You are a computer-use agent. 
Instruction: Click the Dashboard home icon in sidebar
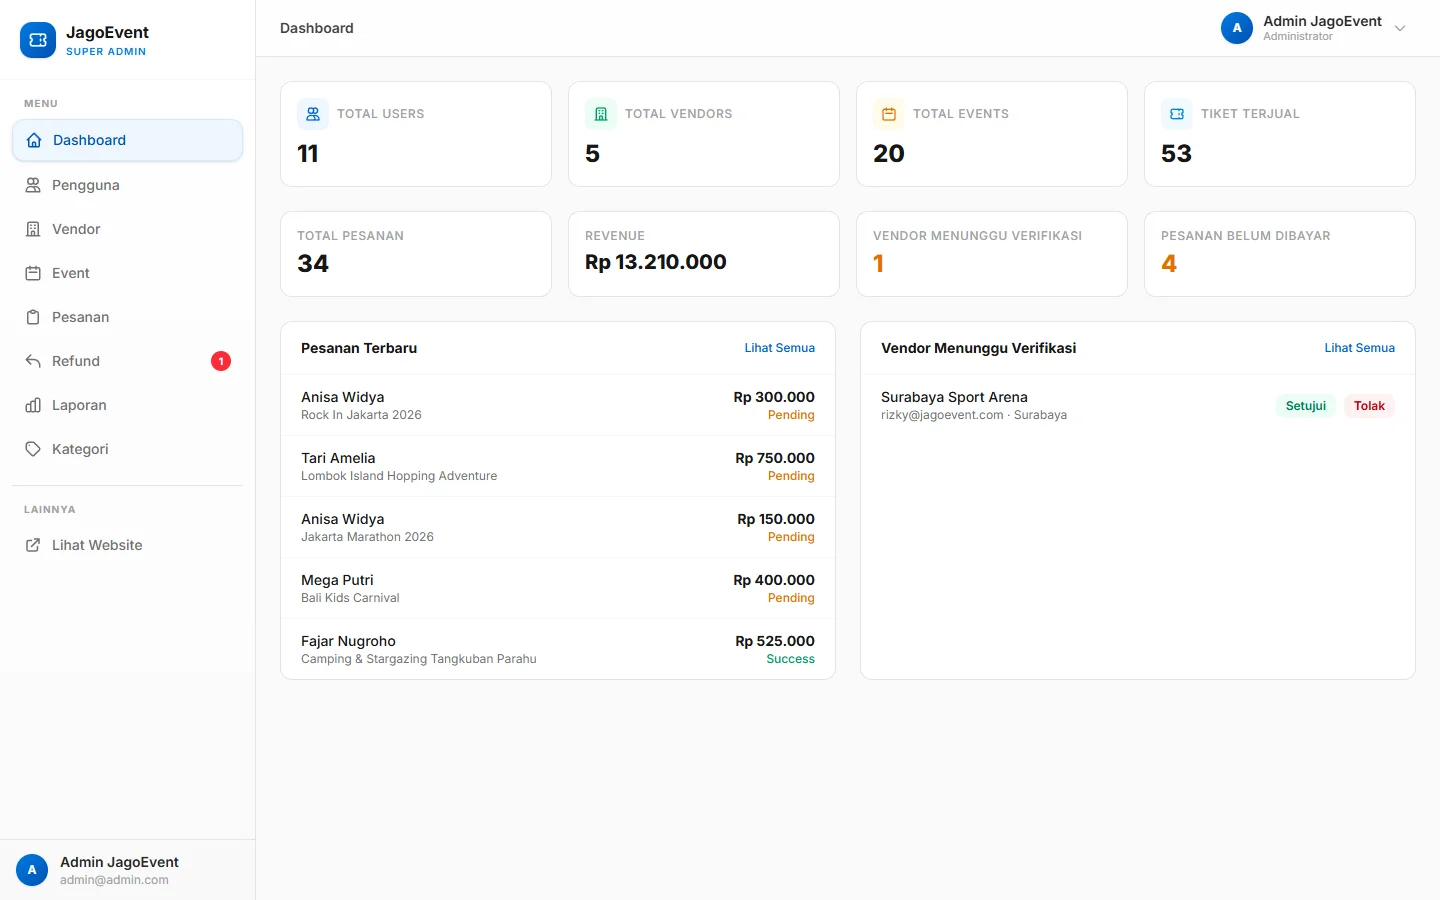[34, 140]
